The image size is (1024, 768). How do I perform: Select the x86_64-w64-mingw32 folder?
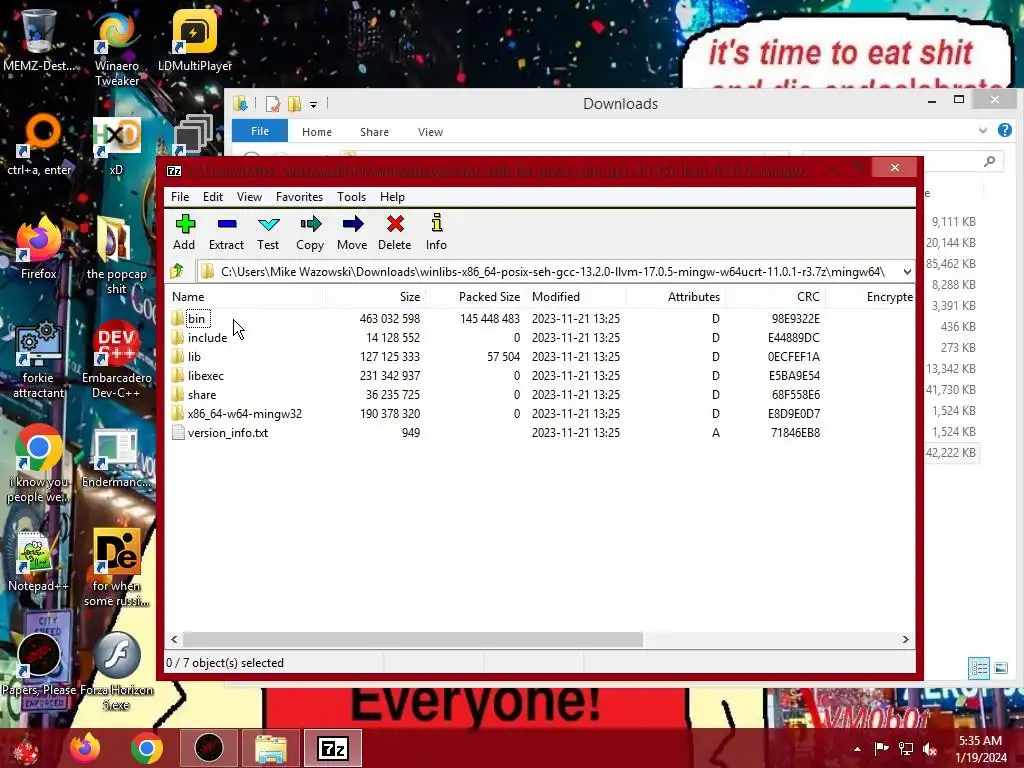(x=244, y=413)
